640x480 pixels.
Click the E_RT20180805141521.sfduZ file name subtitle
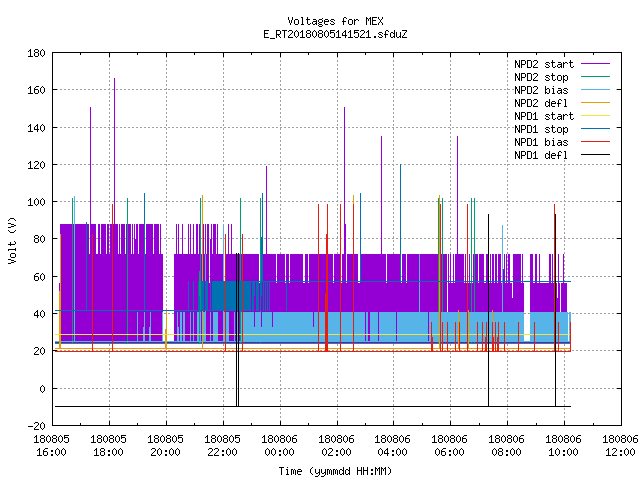point(335,34)
